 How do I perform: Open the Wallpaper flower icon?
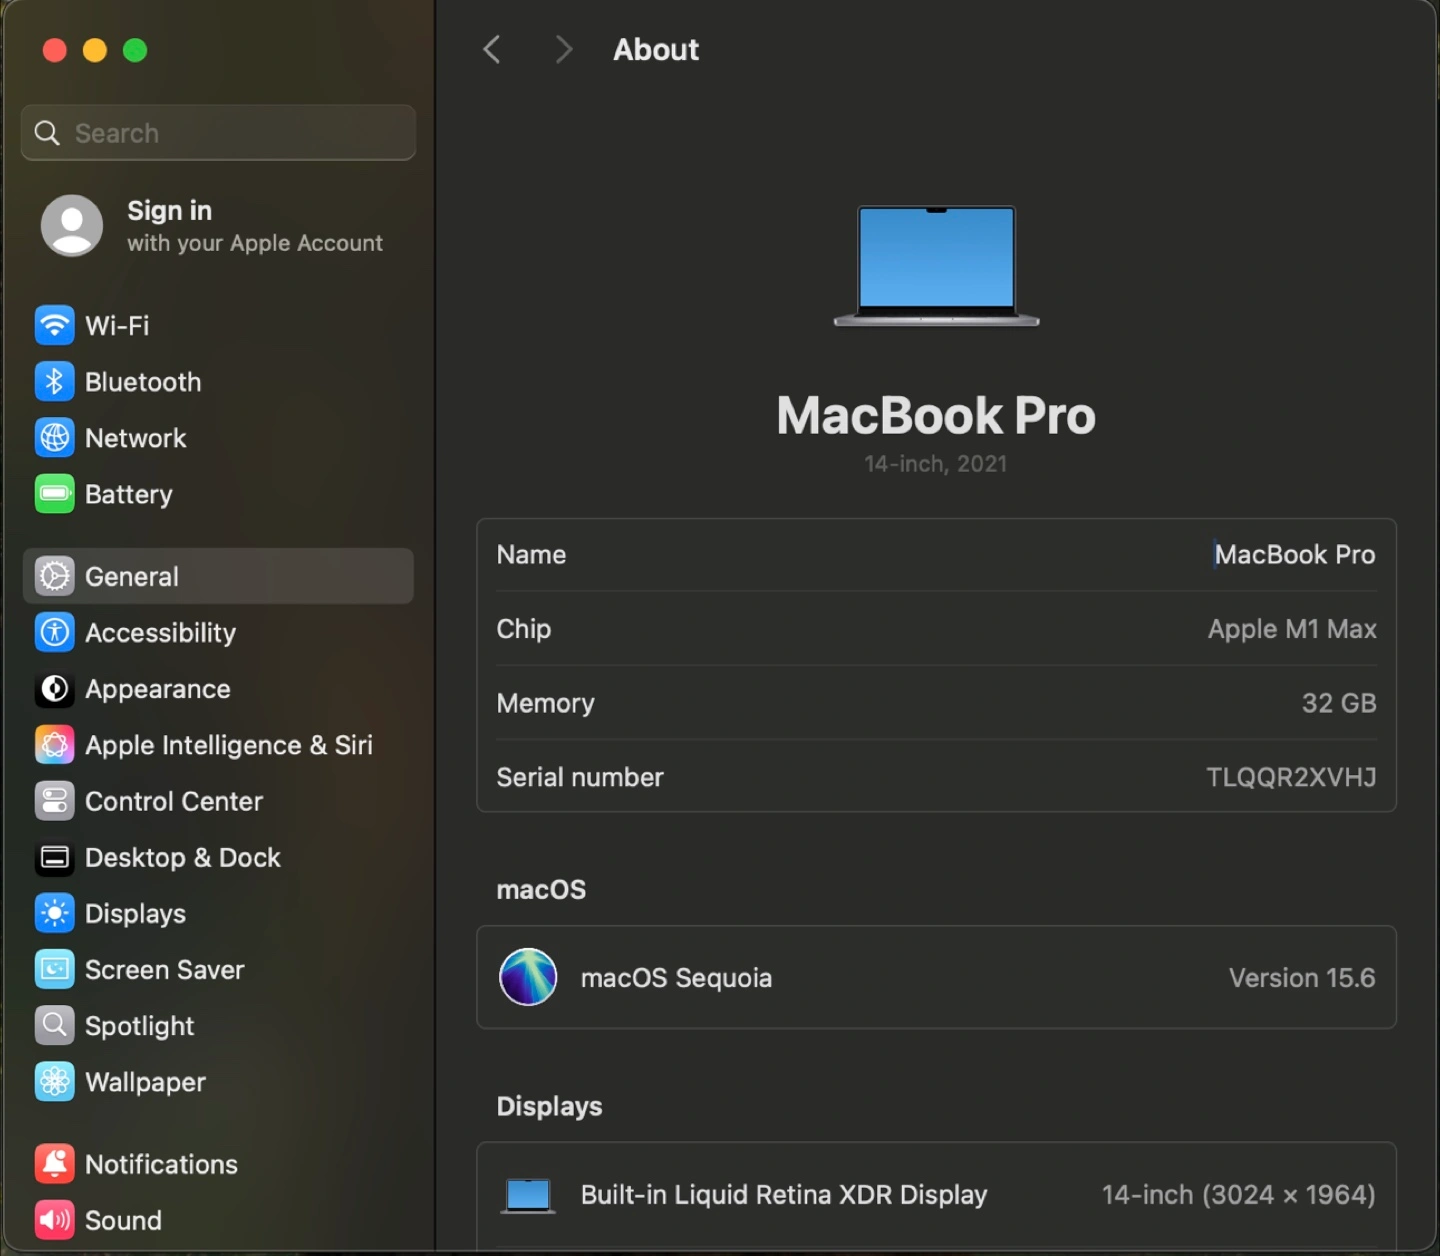pyautogui.click(x=54, y=1082)
